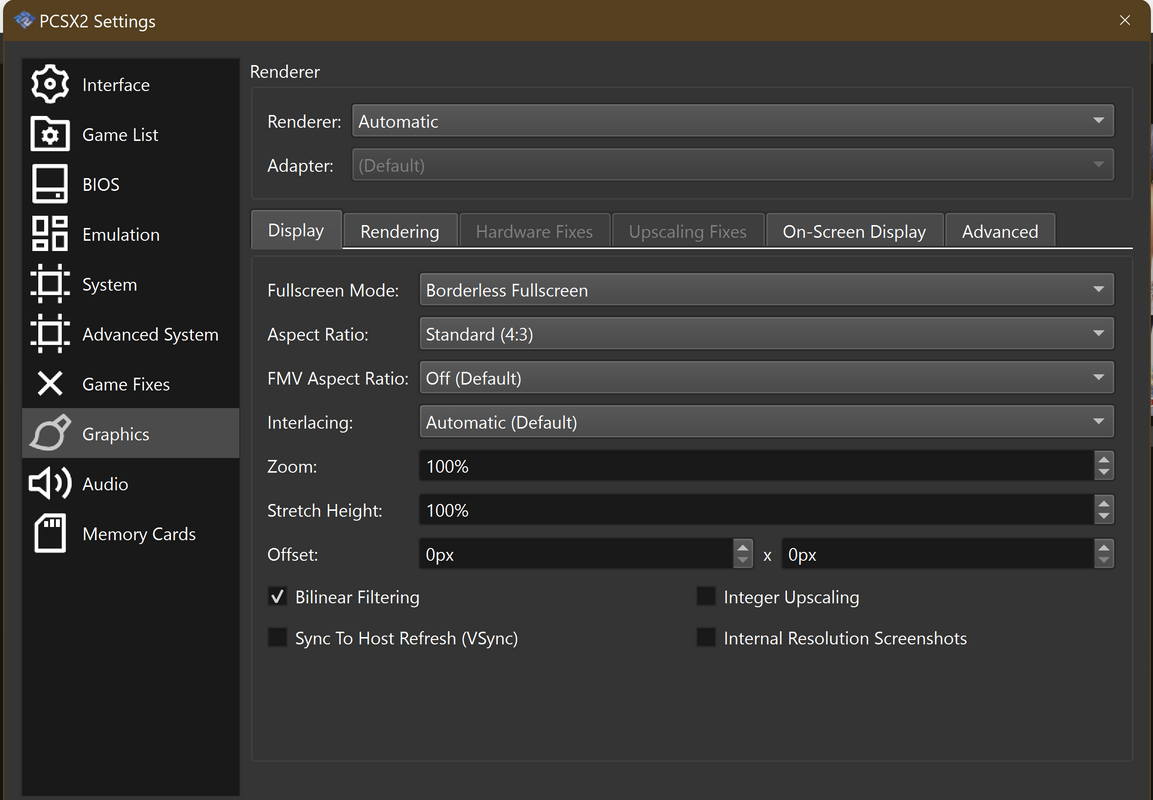1153x800 pixels.
Task: Expand the Renderer dropdown
Action: coord(732,122)
